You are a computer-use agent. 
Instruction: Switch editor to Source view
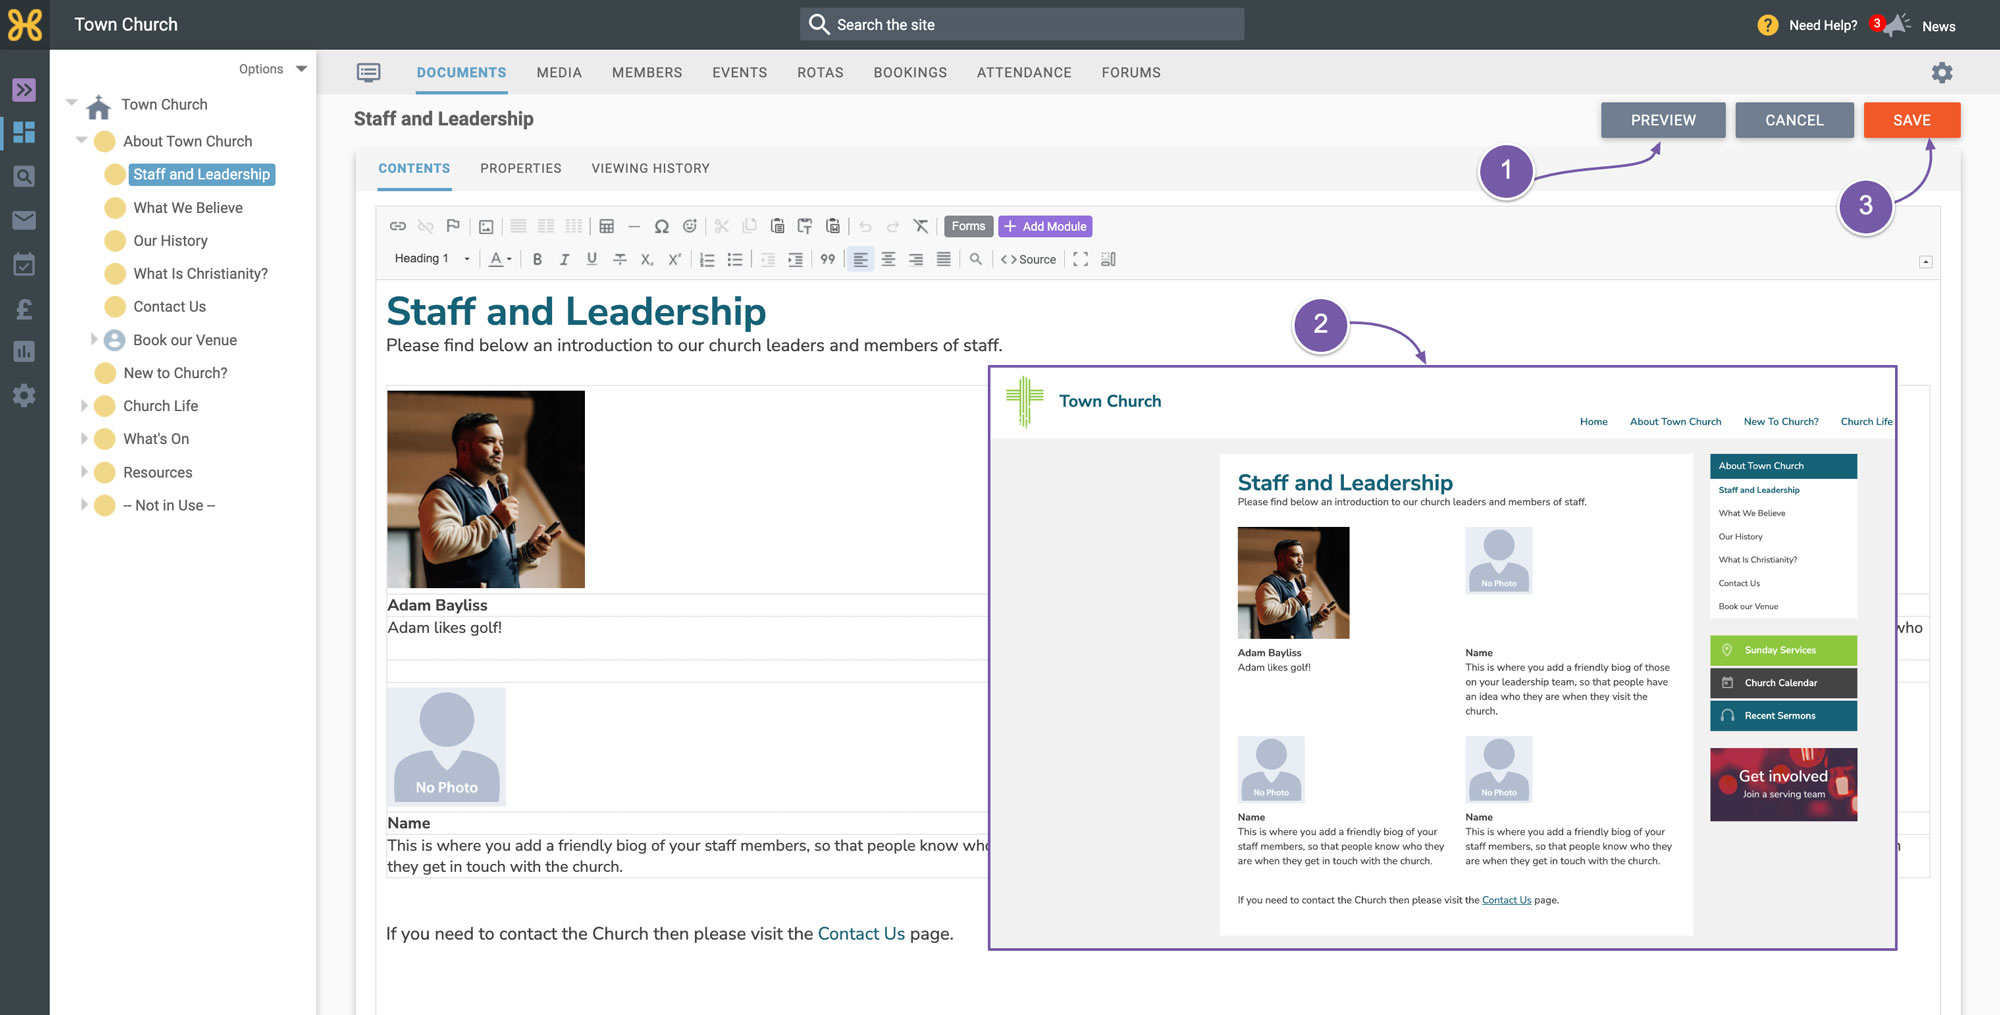(x=1029, y=259)
